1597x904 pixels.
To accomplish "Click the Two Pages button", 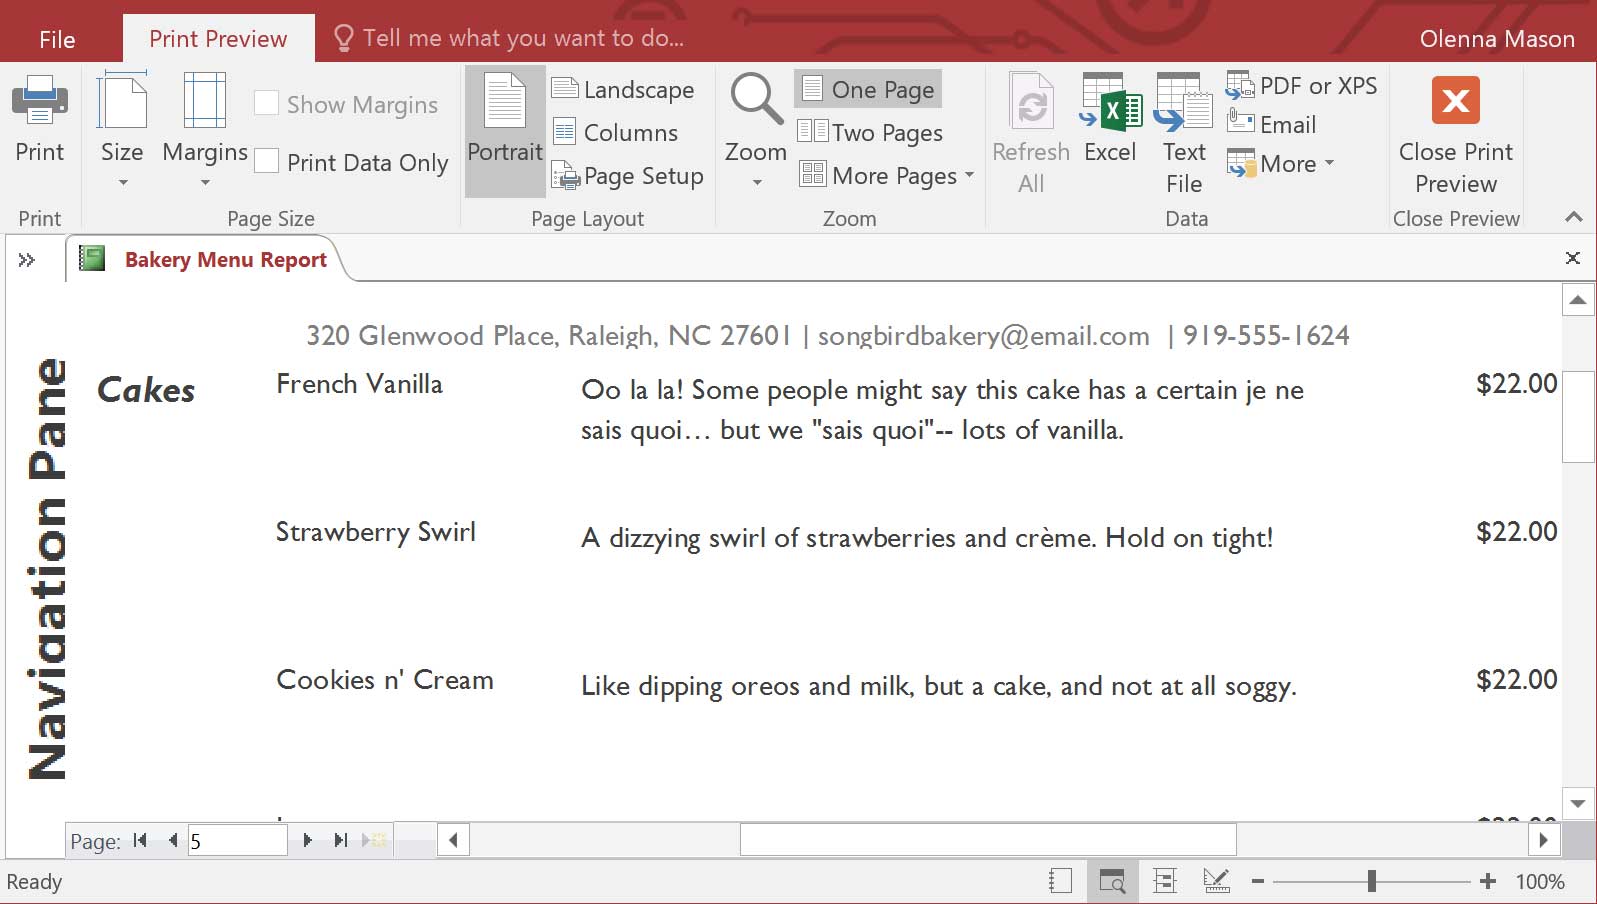I will click(x=870, y=133).
